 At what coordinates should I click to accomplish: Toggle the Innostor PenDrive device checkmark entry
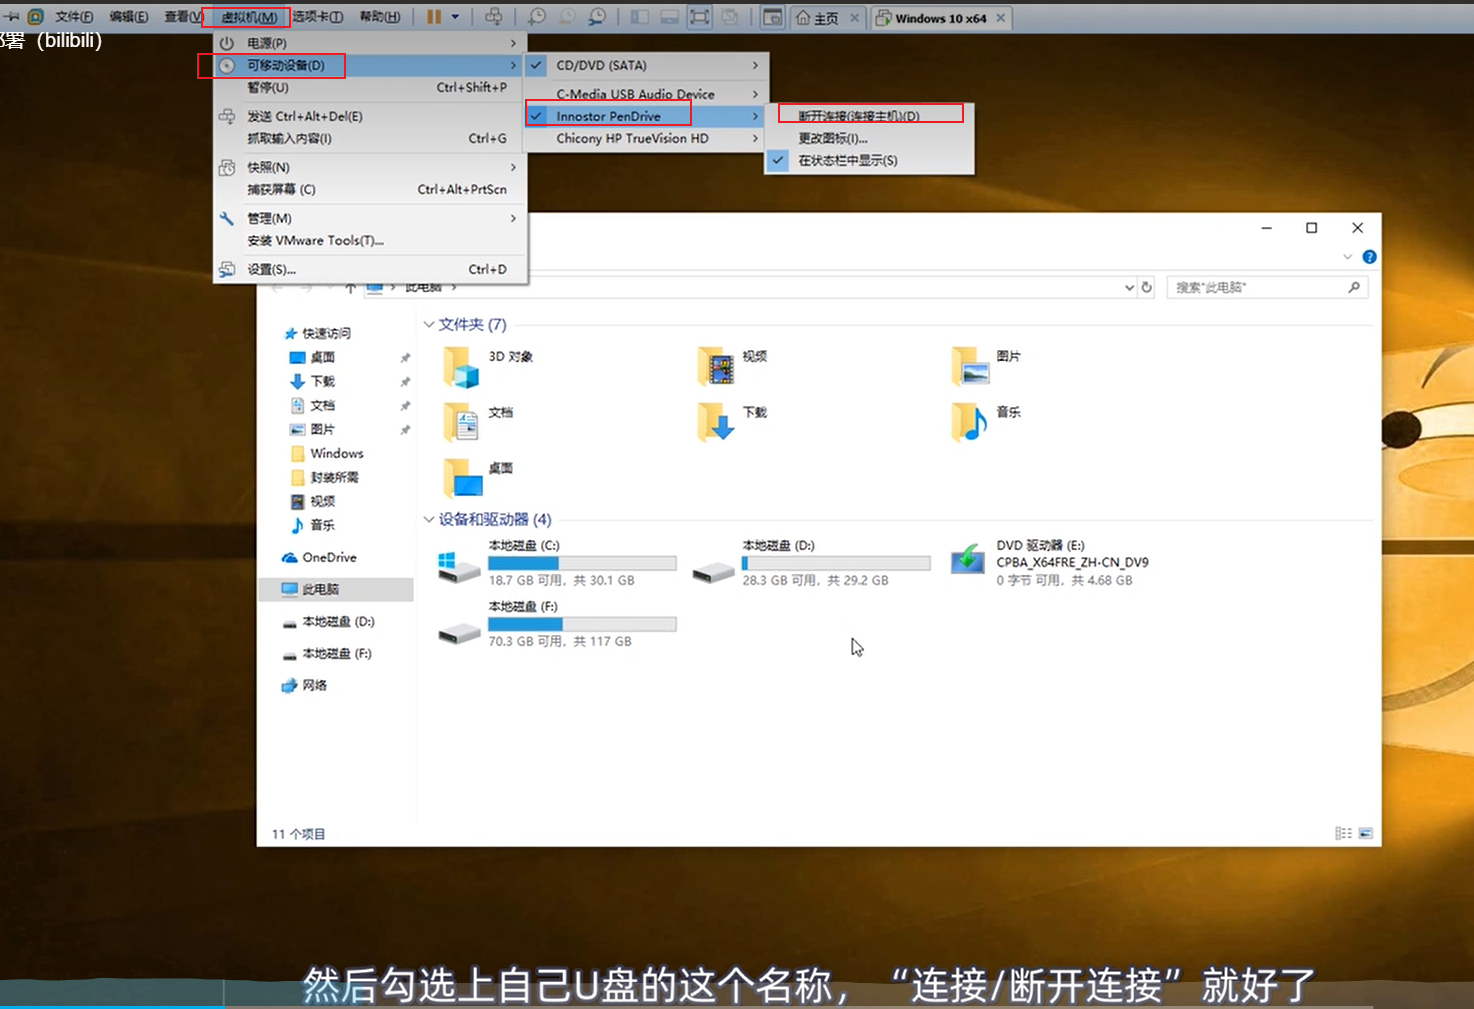coord(647,116)
